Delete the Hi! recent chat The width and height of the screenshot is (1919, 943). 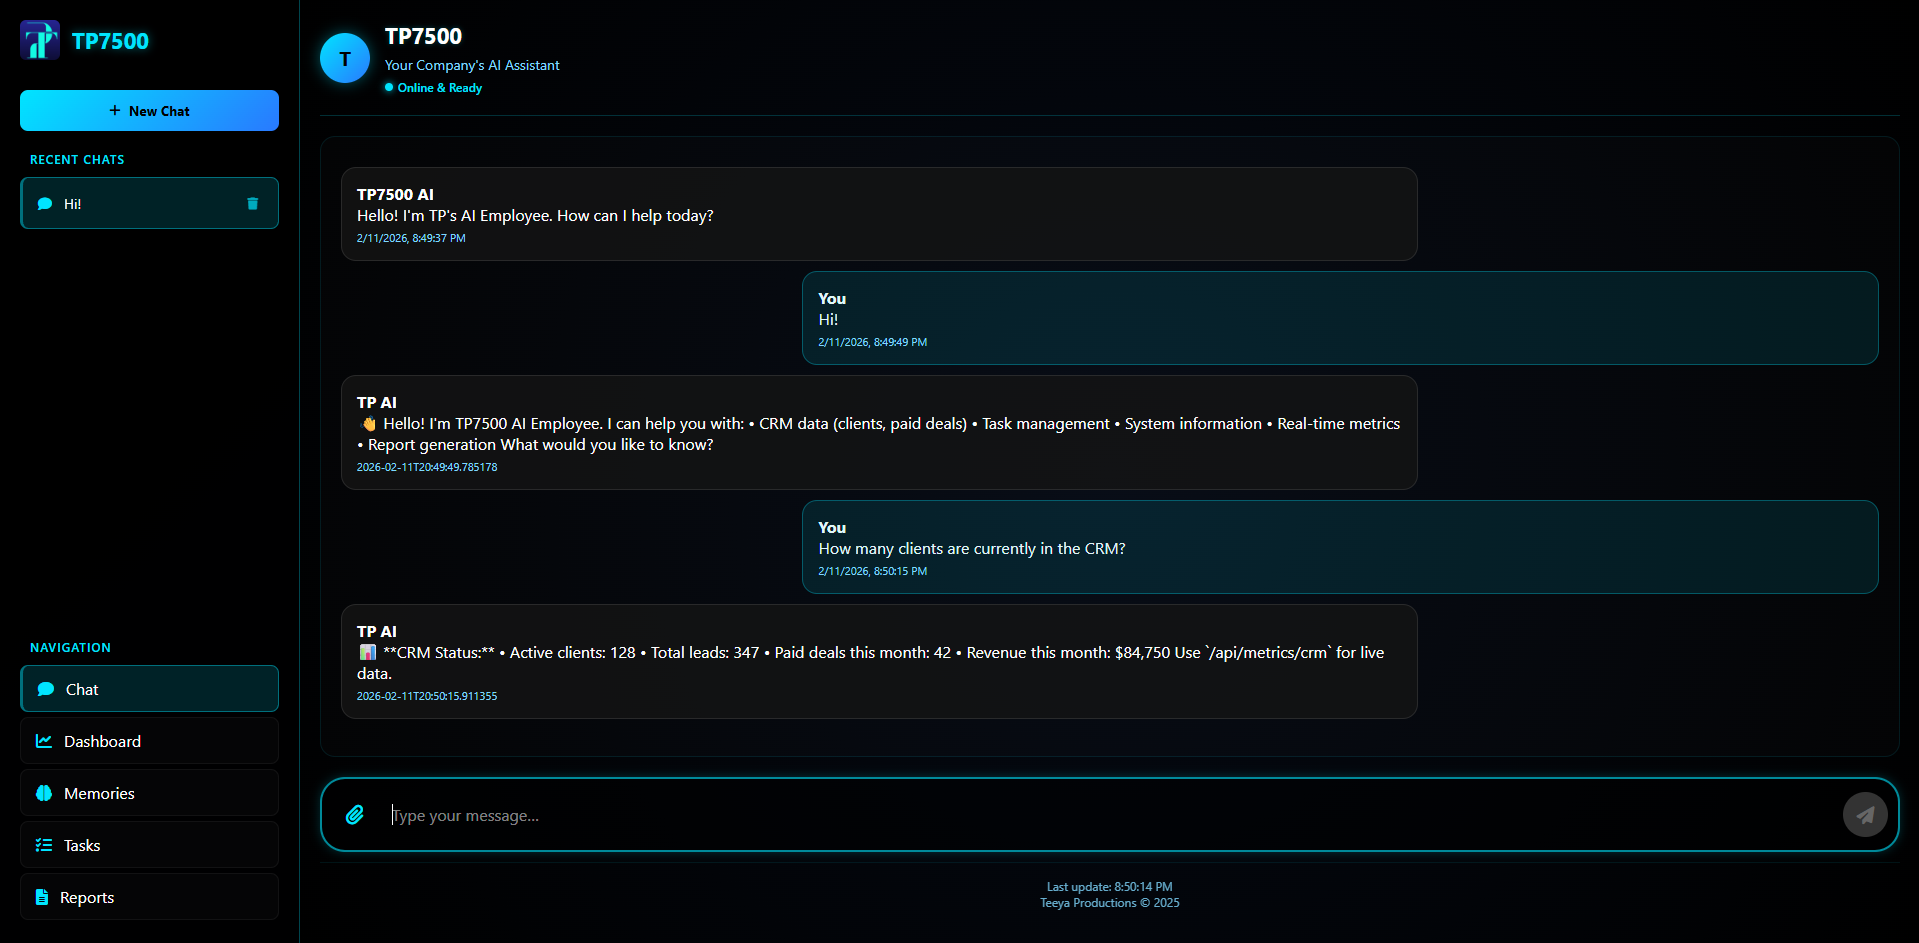(x=252, y=204)
